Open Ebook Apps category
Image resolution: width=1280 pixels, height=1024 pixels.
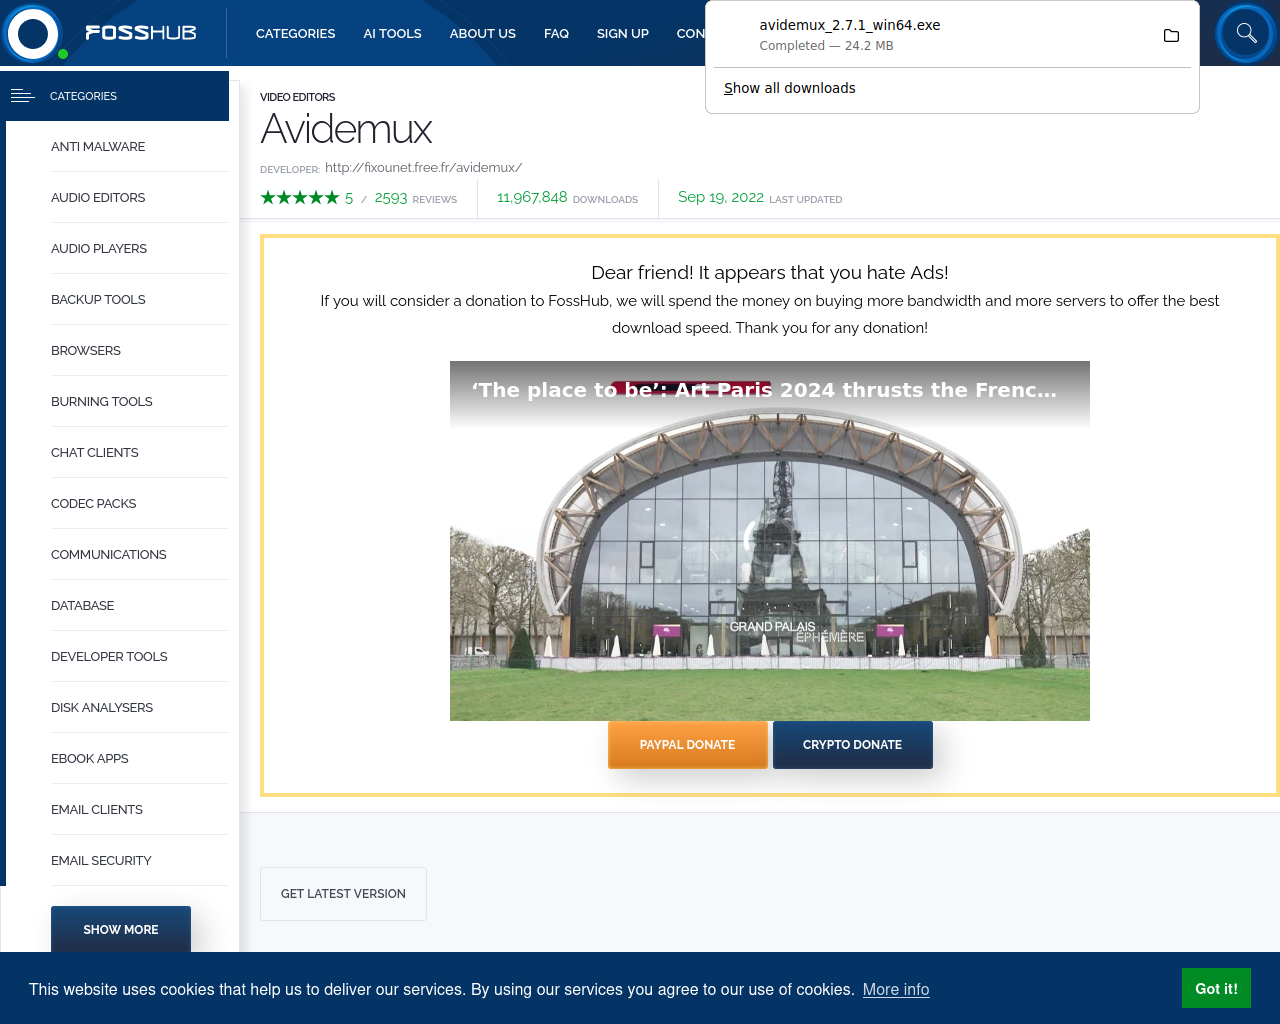pos(90,758)
